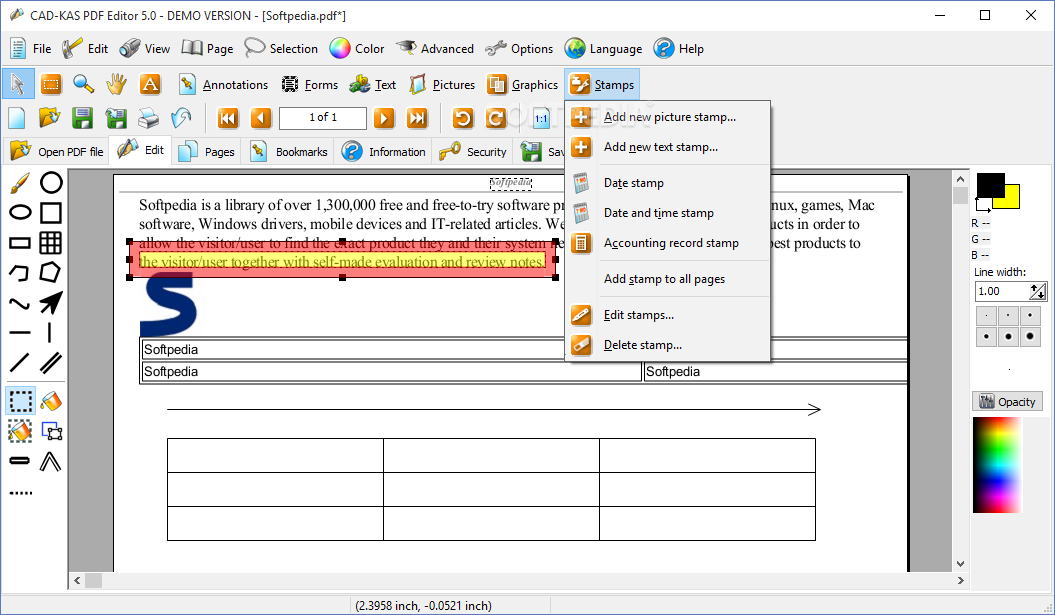Choose Edit stamps entry
The height and width of the screenshot is (615, 1055).
667,315
